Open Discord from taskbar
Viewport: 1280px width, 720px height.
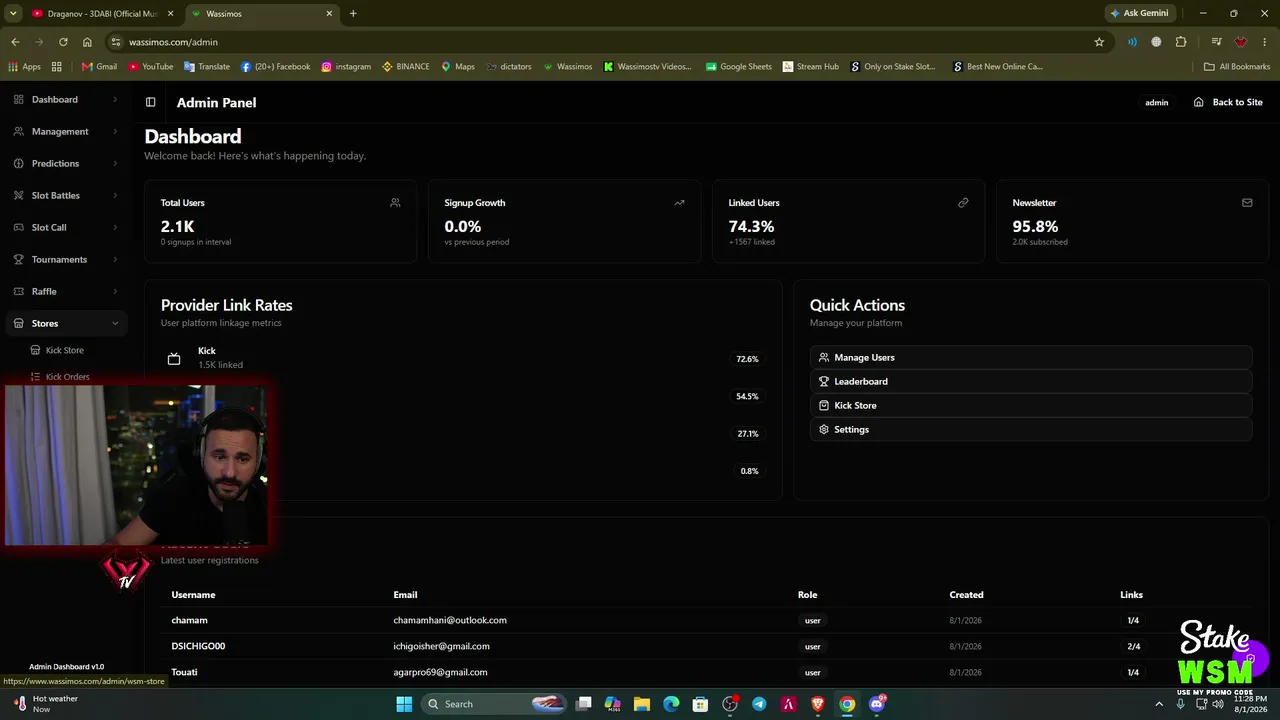coord(877,704)
